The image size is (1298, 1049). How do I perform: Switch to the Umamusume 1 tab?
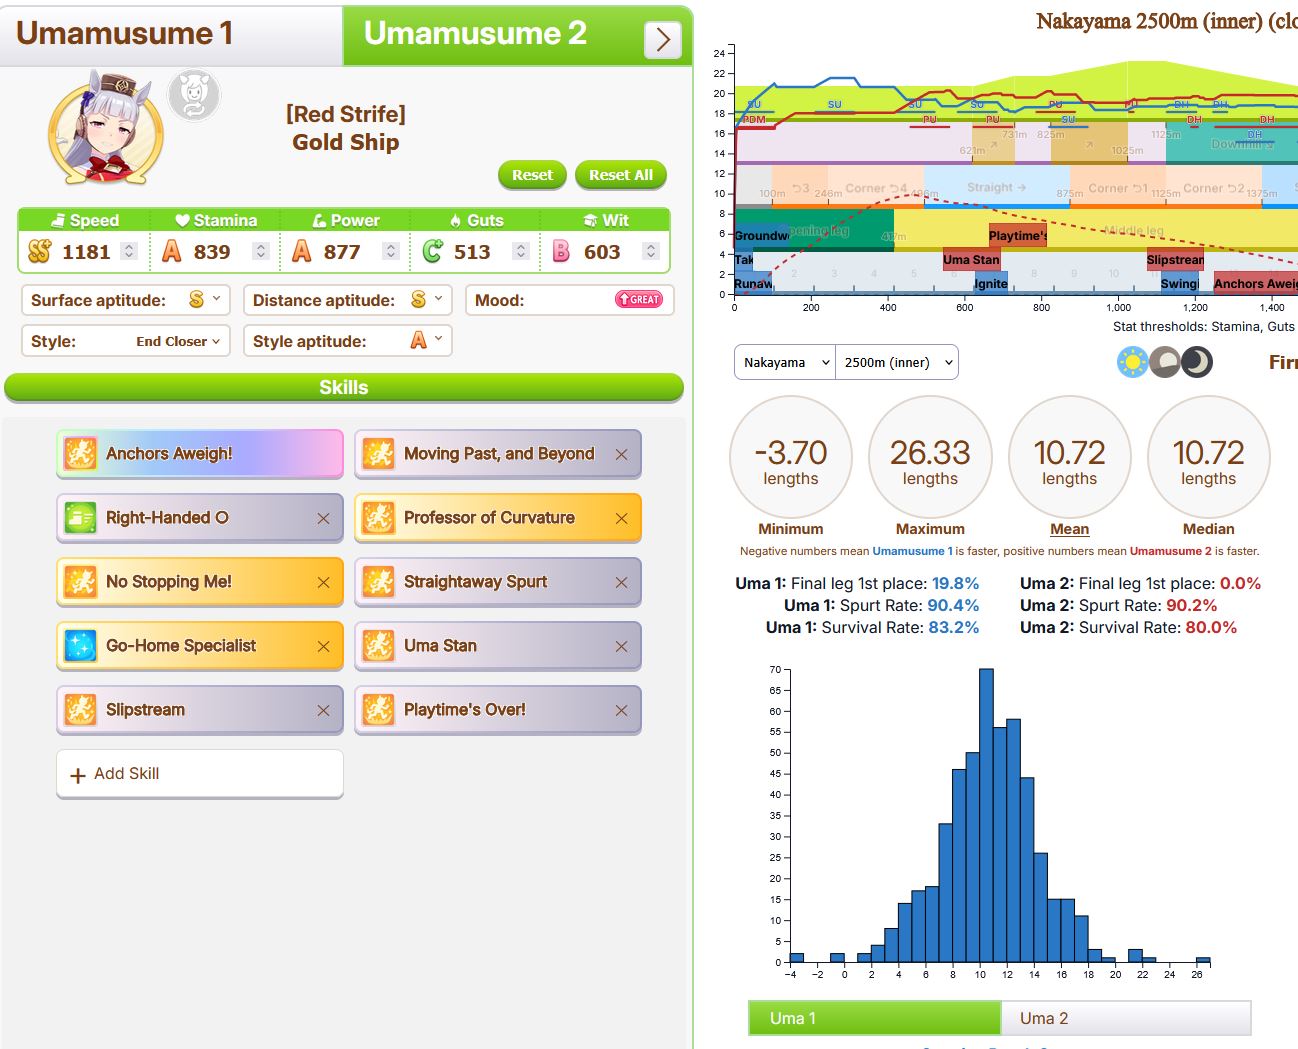pyautogui.click(x=171, y=36)
